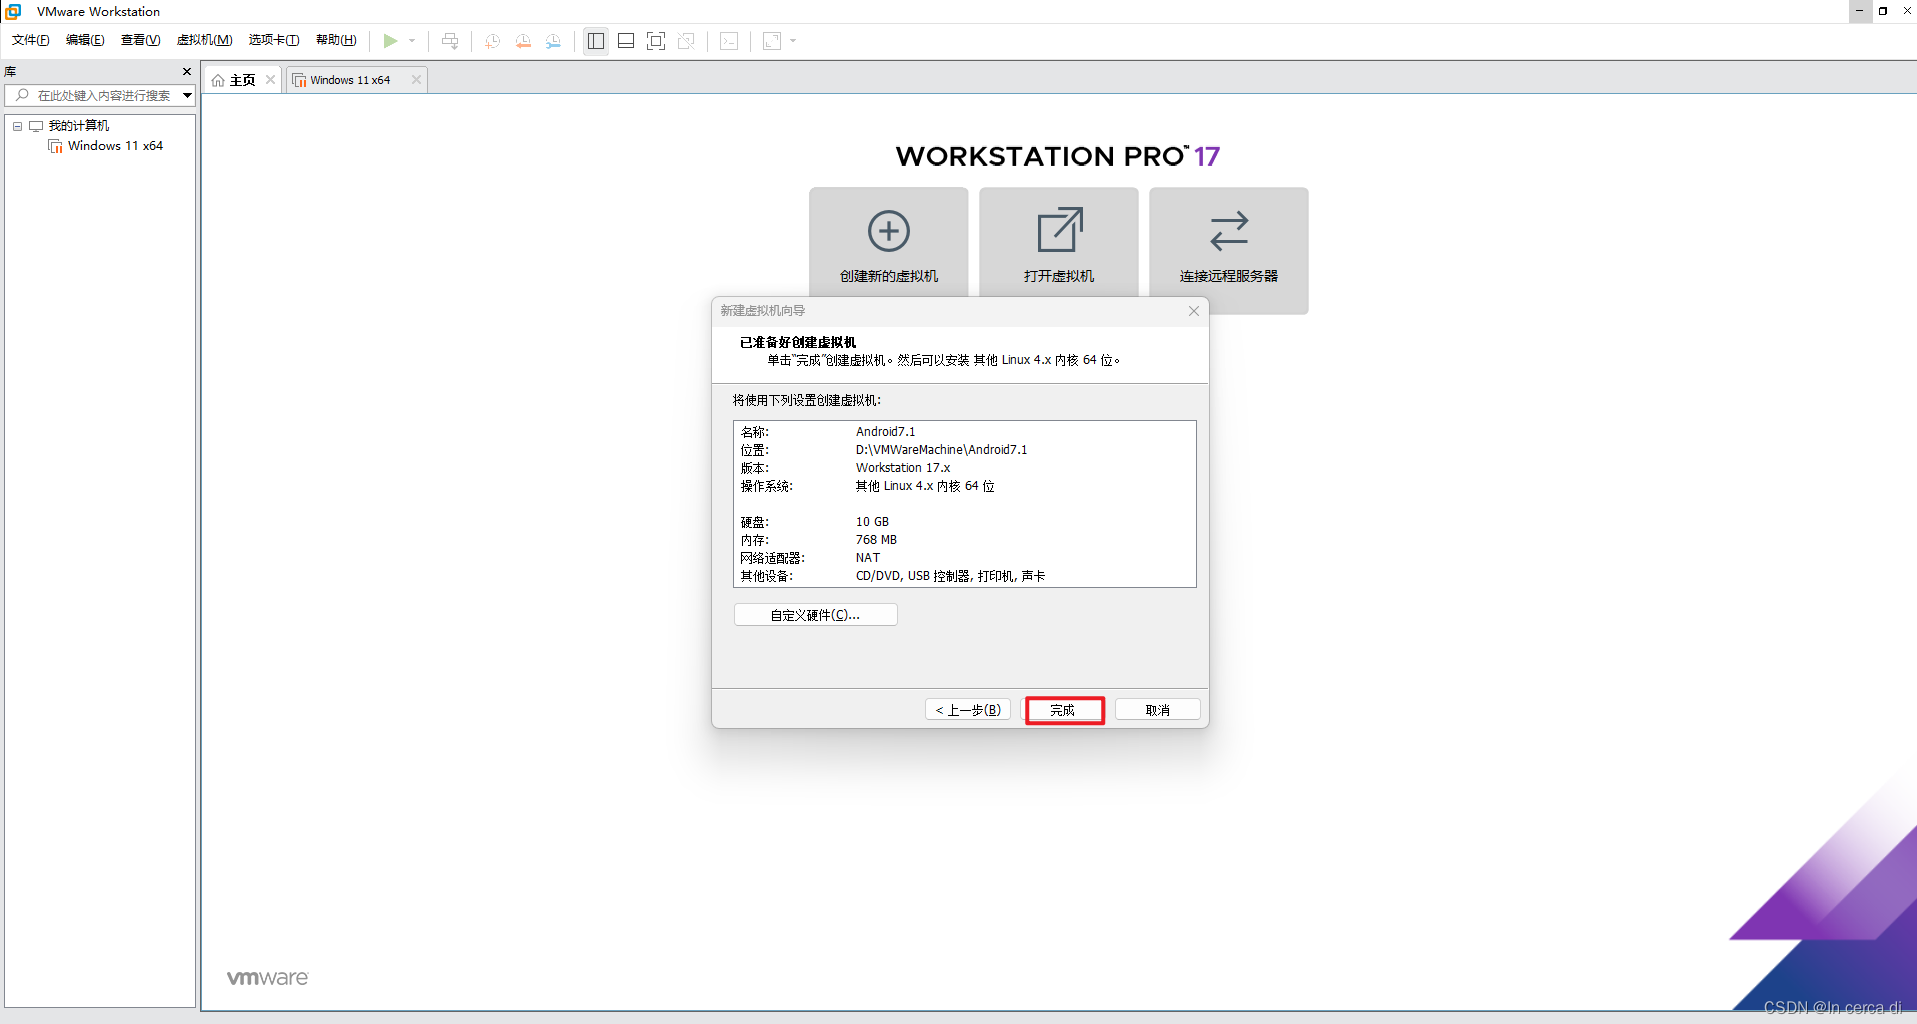Click the stretch guest display icon
Image resolution: width=1917 pixels, height=1024 pixels.
coord(772,41)
